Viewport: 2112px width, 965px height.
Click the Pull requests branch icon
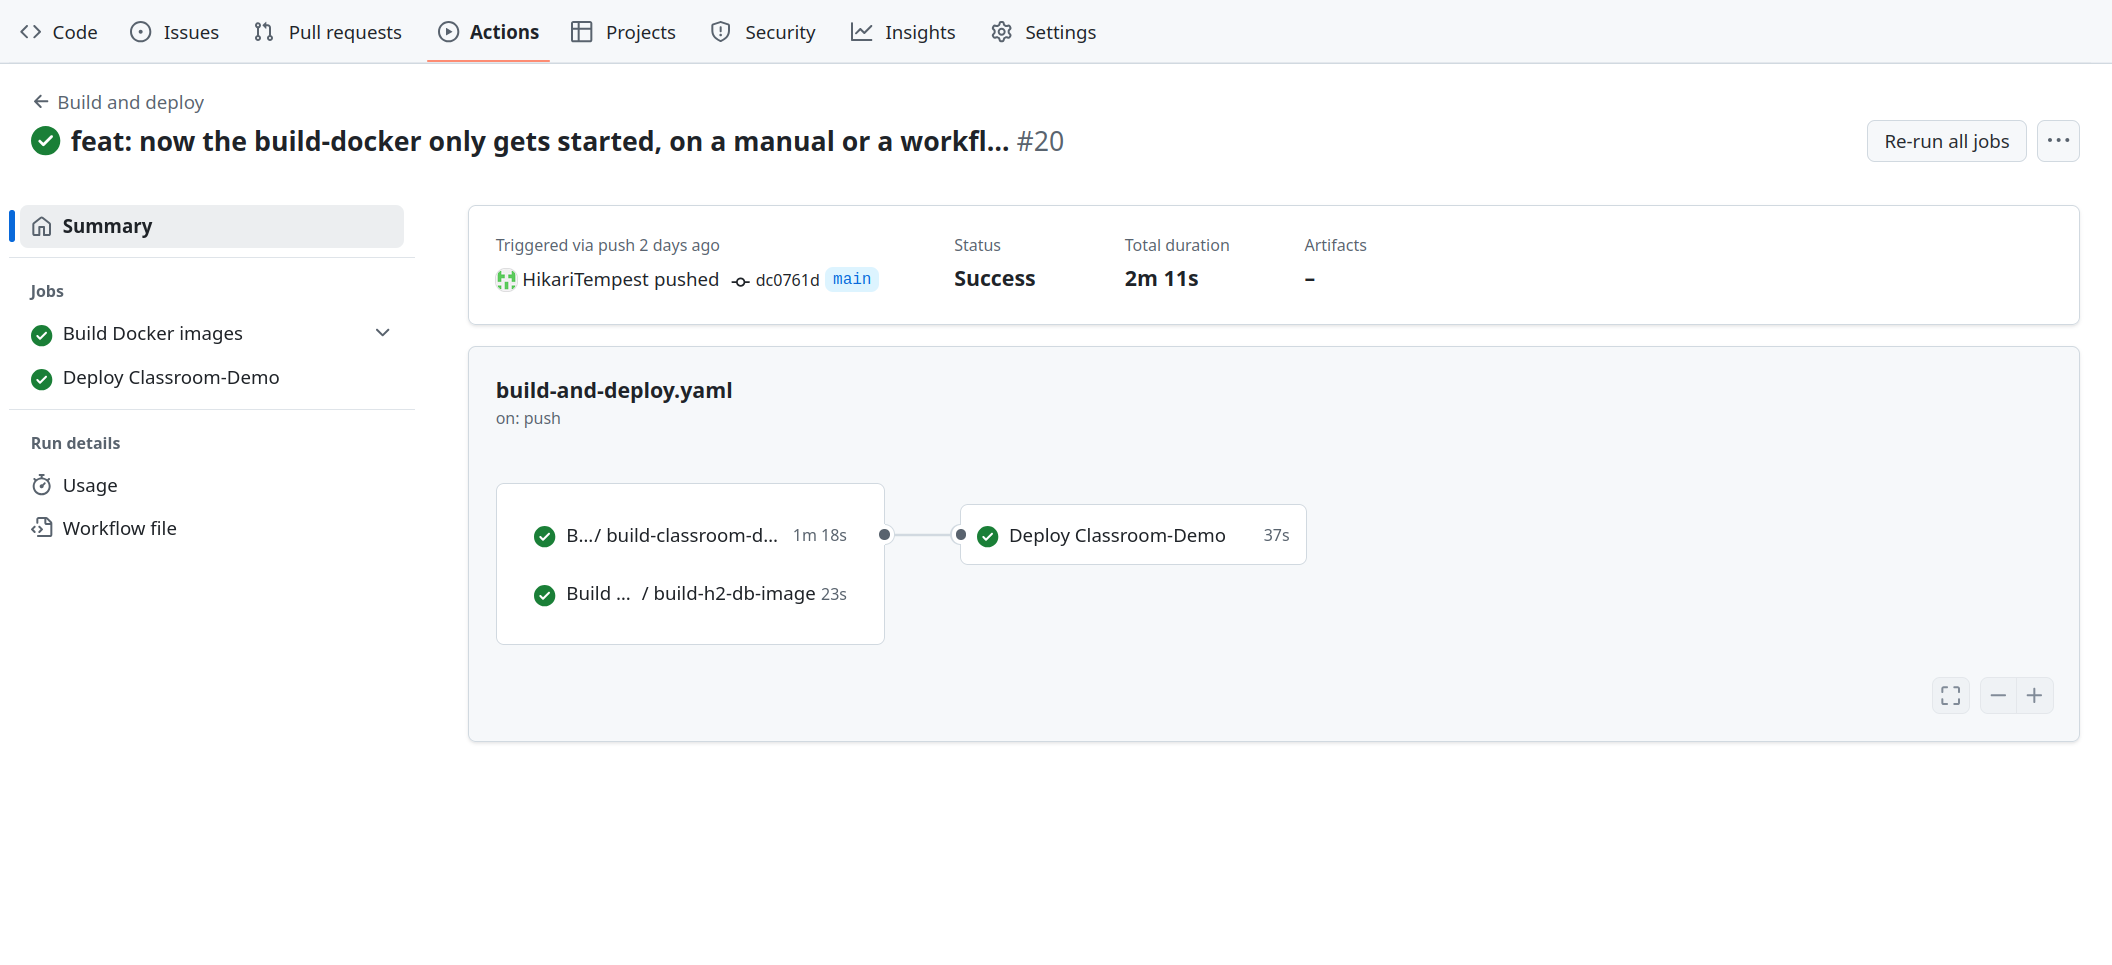[264, 32]
